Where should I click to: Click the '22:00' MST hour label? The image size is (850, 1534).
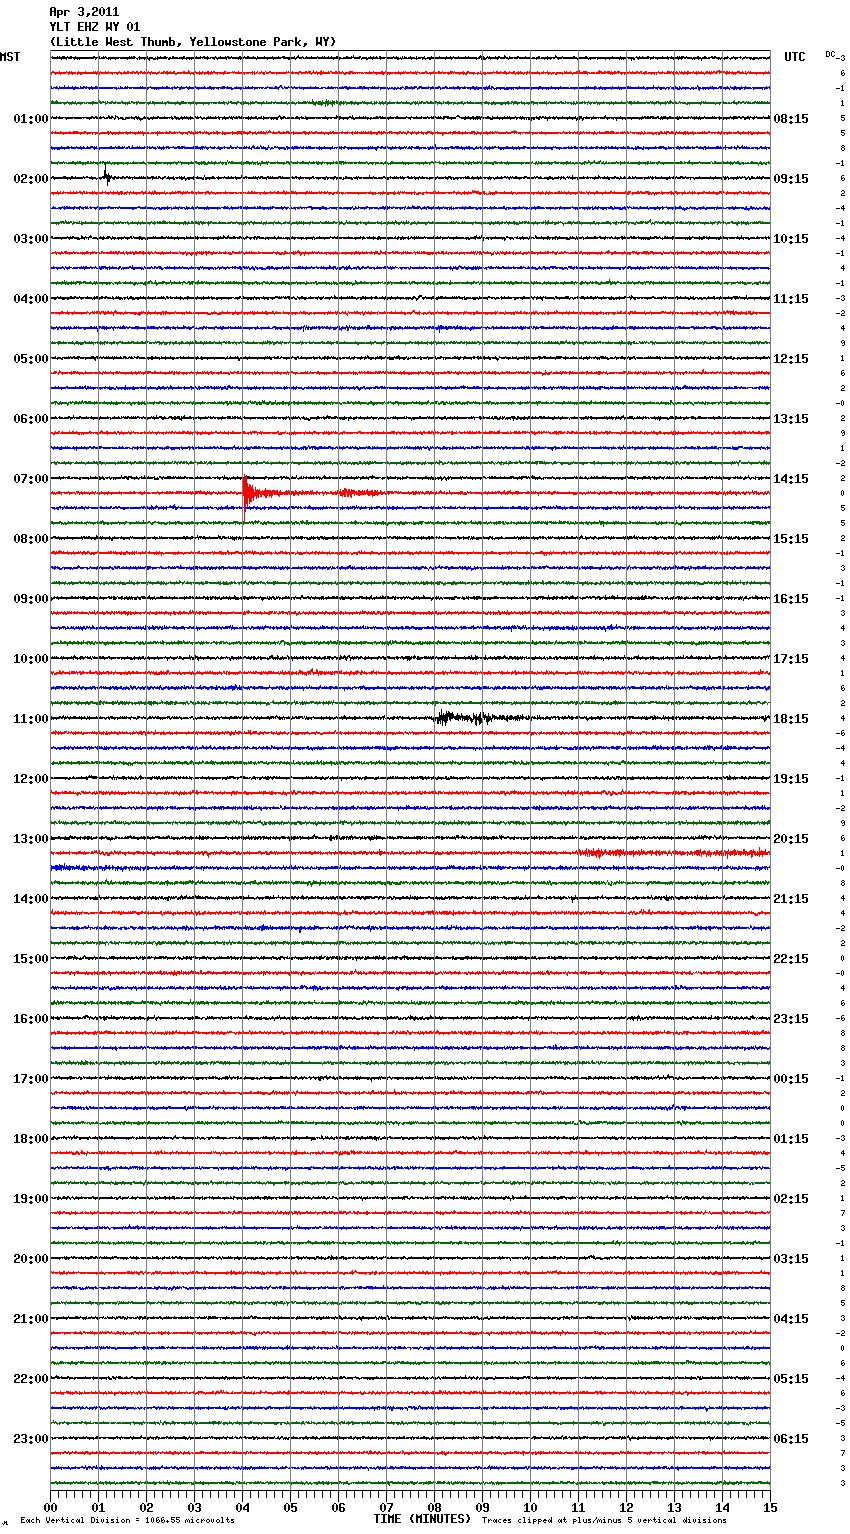pyautogui.click(x=30, y=1379)
